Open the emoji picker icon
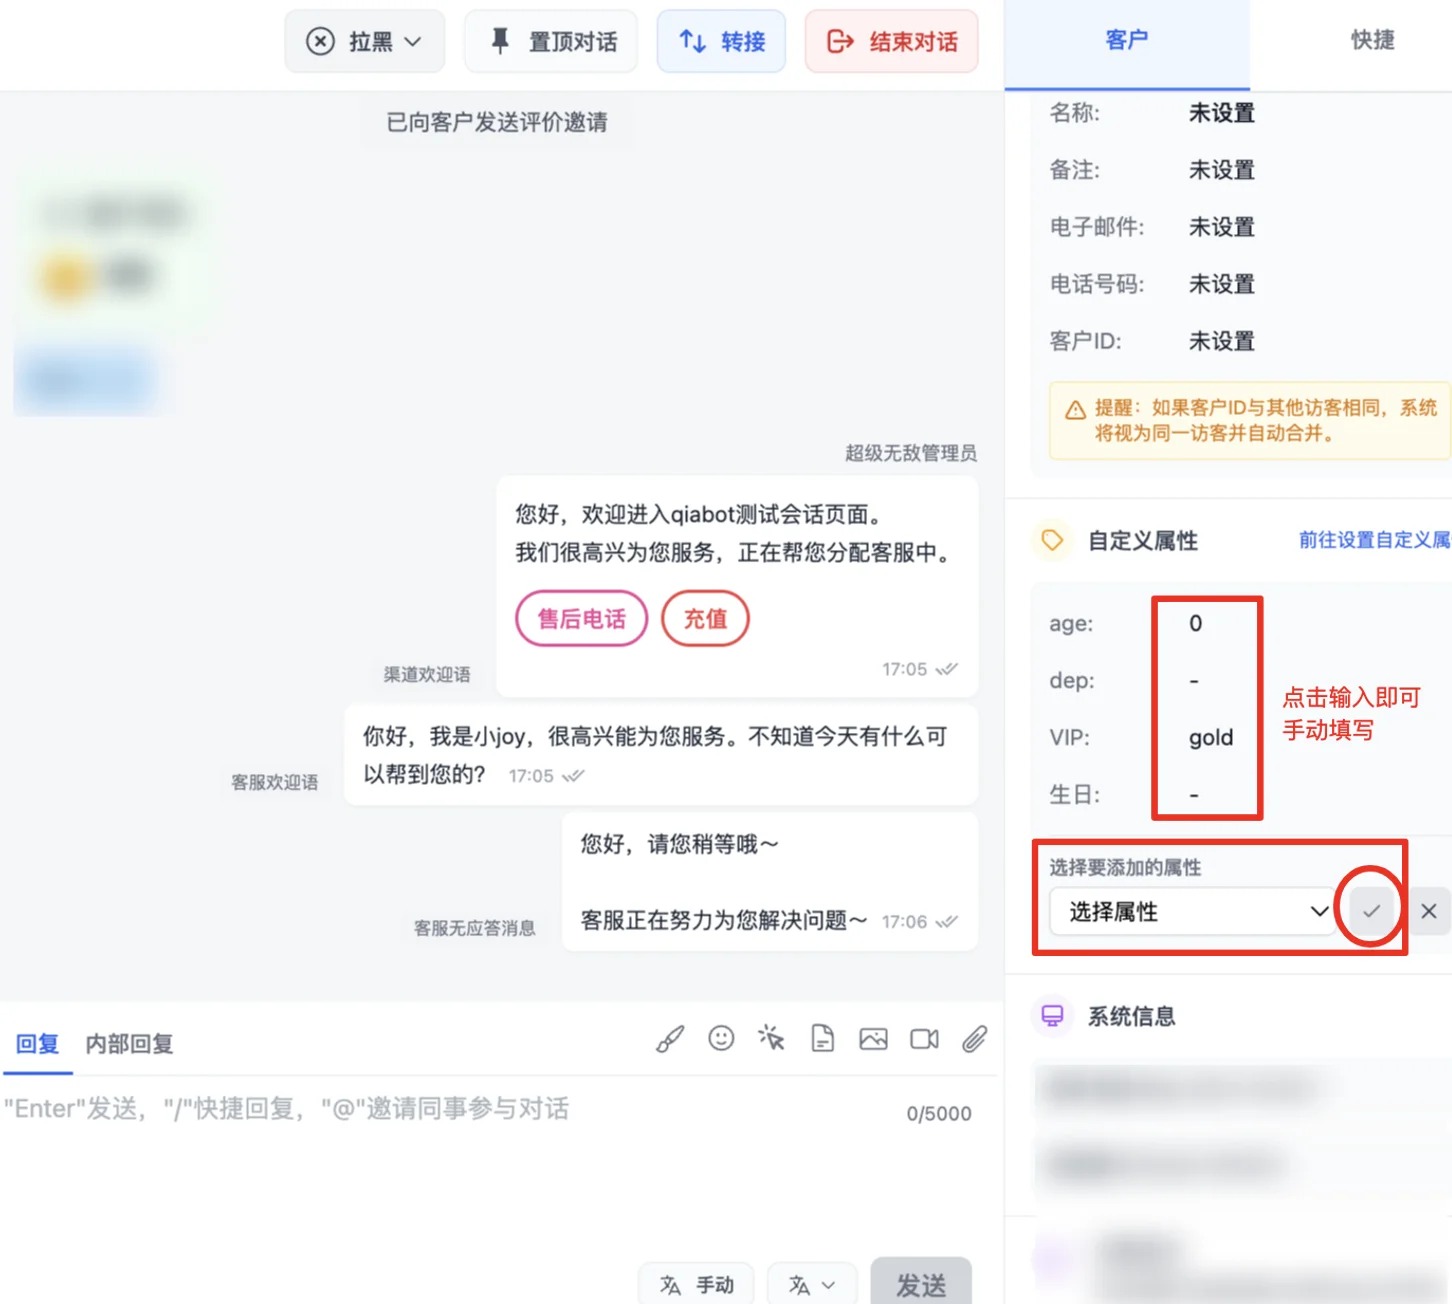Viewport: 1452px width, 1304px height. [x=722, y=1040]
